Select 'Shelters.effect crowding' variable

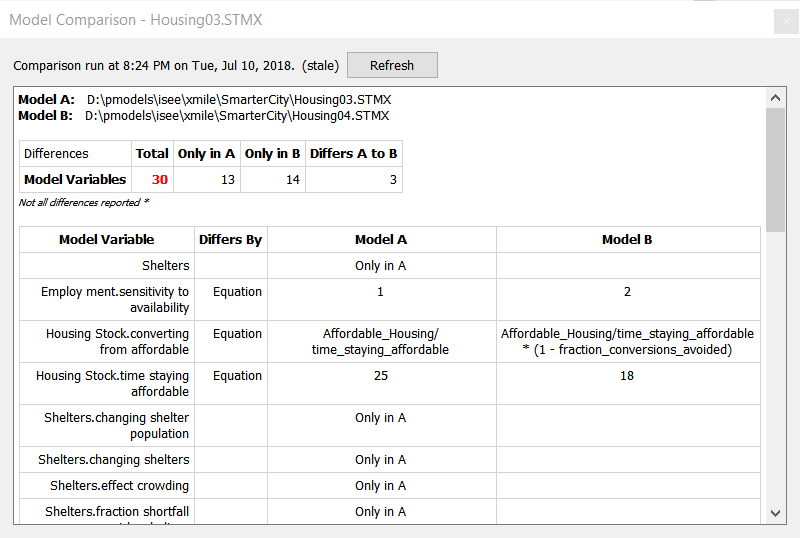pos(119,485)
